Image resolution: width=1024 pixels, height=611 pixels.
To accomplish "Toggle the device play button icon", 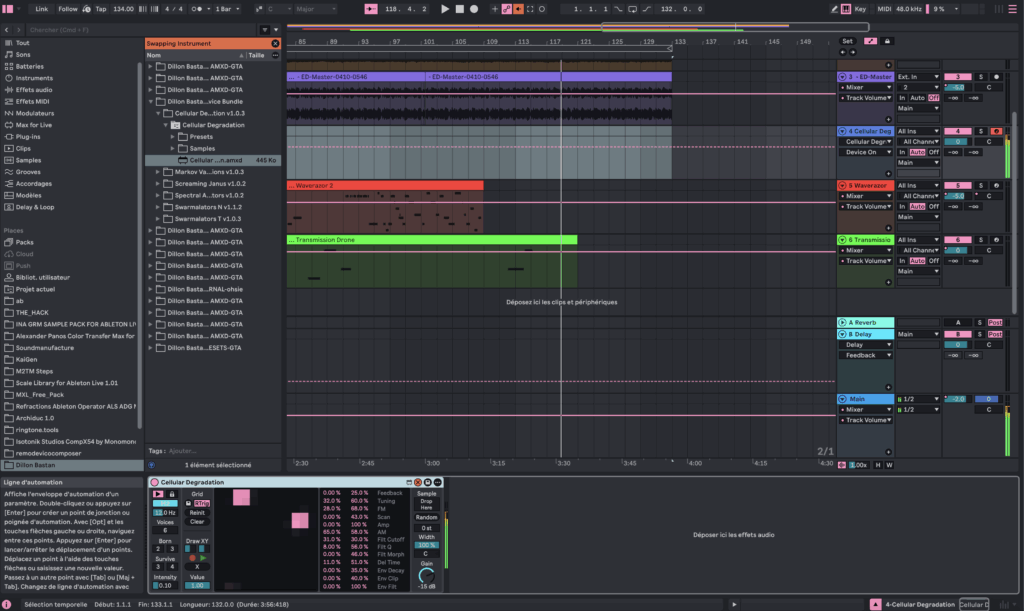I will [x=158, y=495].
